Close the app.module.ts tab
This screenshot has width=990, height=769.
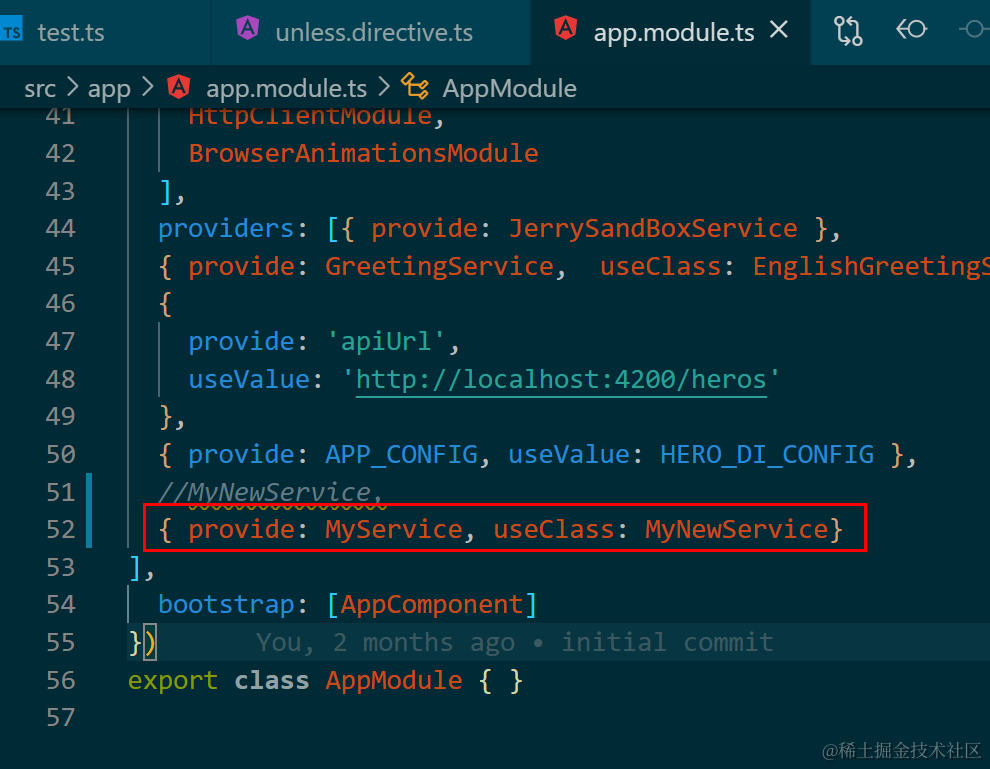coord(779,30)
